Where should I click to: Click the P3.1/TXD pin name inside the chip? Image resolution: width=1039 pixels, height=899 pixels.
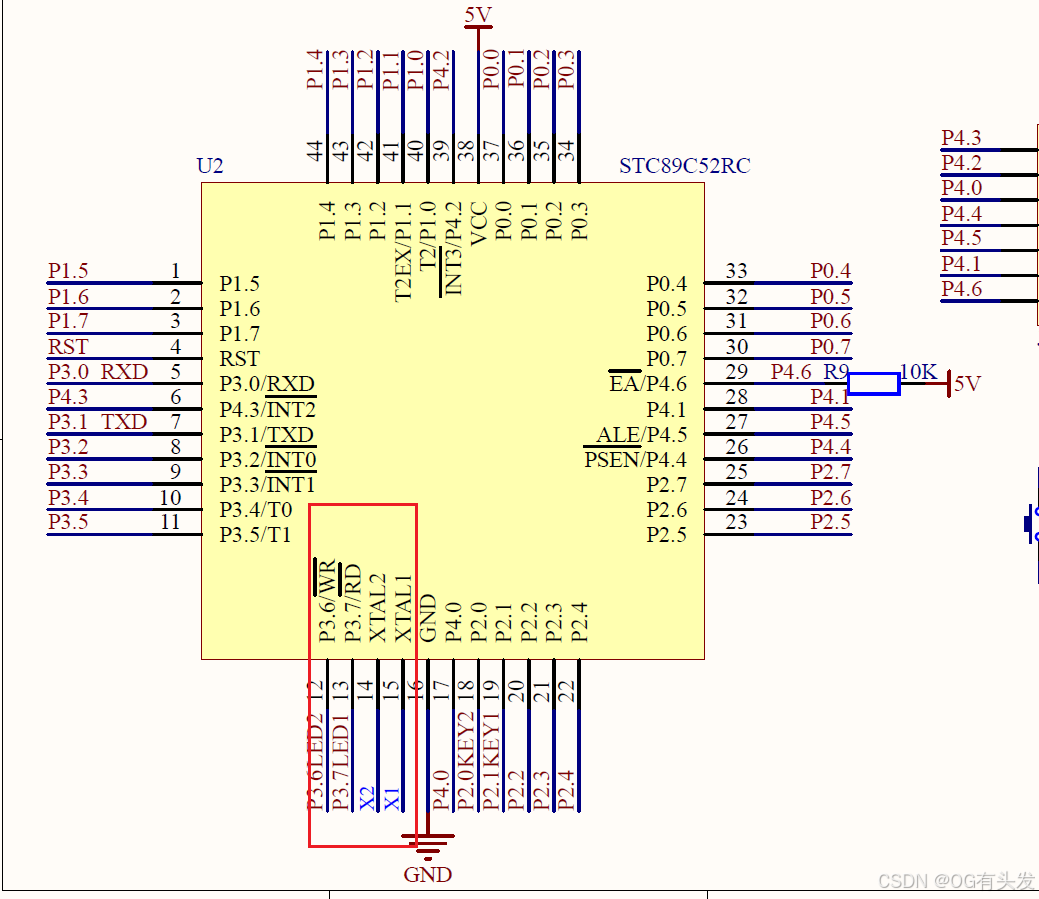point(267,435)
